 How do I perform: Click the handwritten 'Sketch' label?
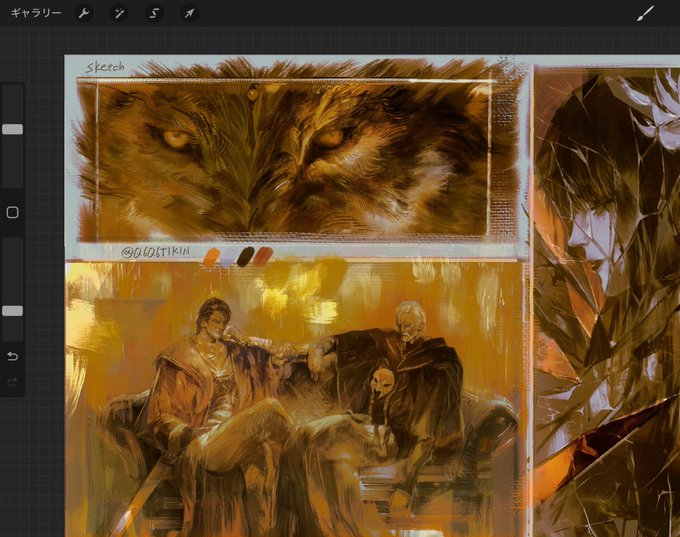pyautogui.click(x=105, y=67)
